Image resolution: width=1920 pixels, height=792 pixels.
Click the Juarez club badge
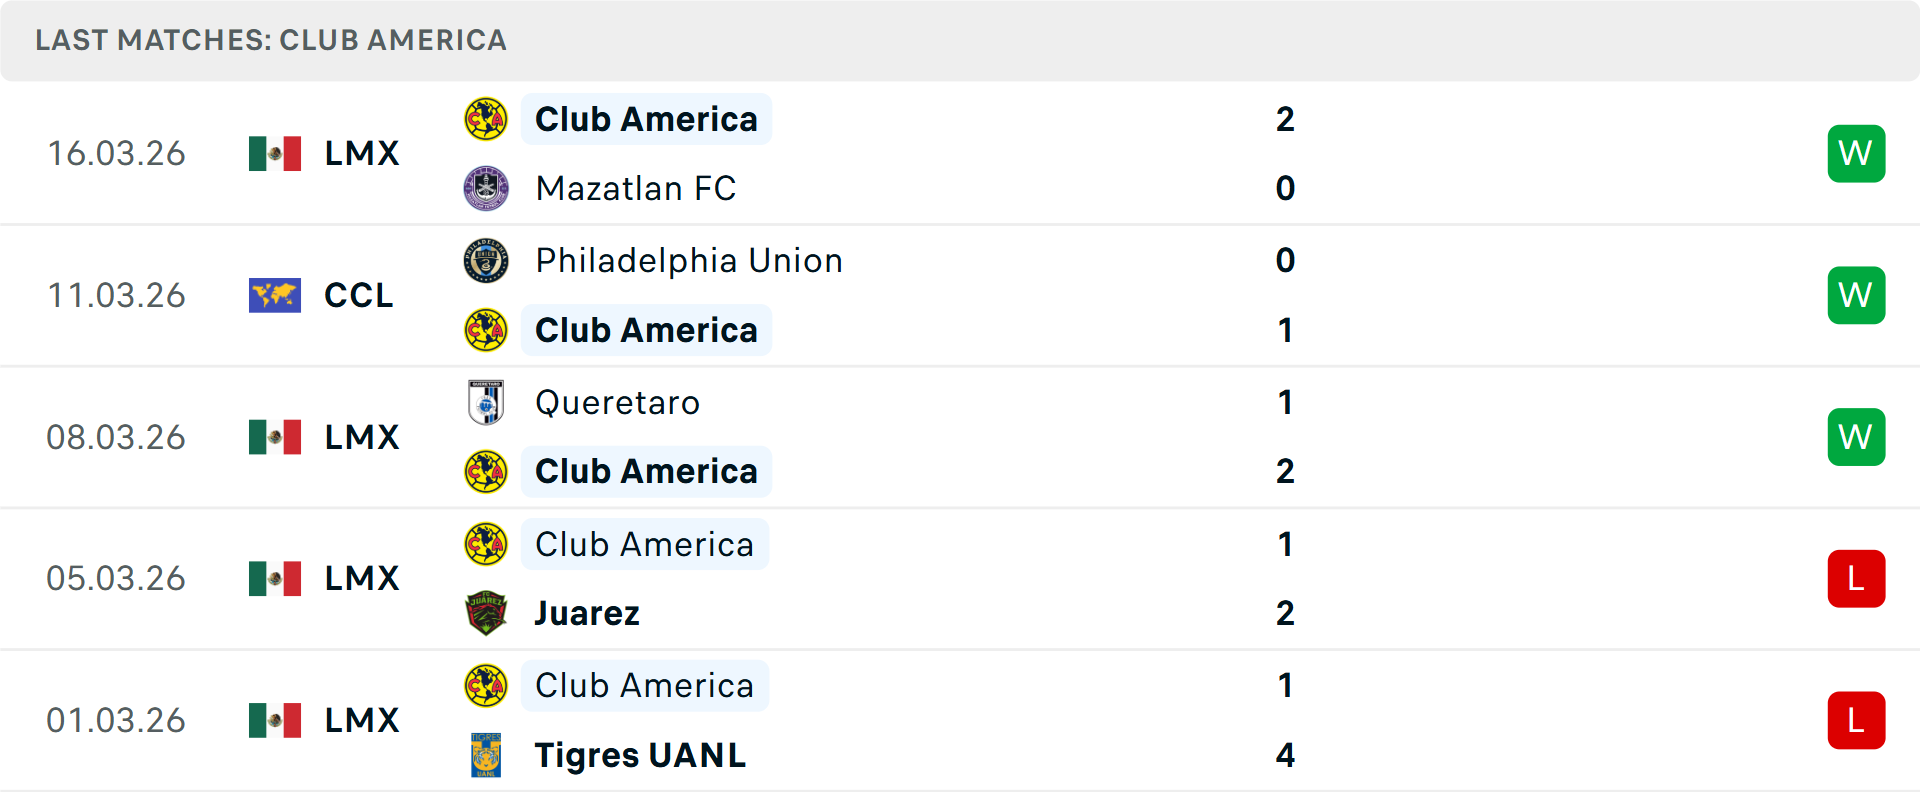click(x=486, y=613)
